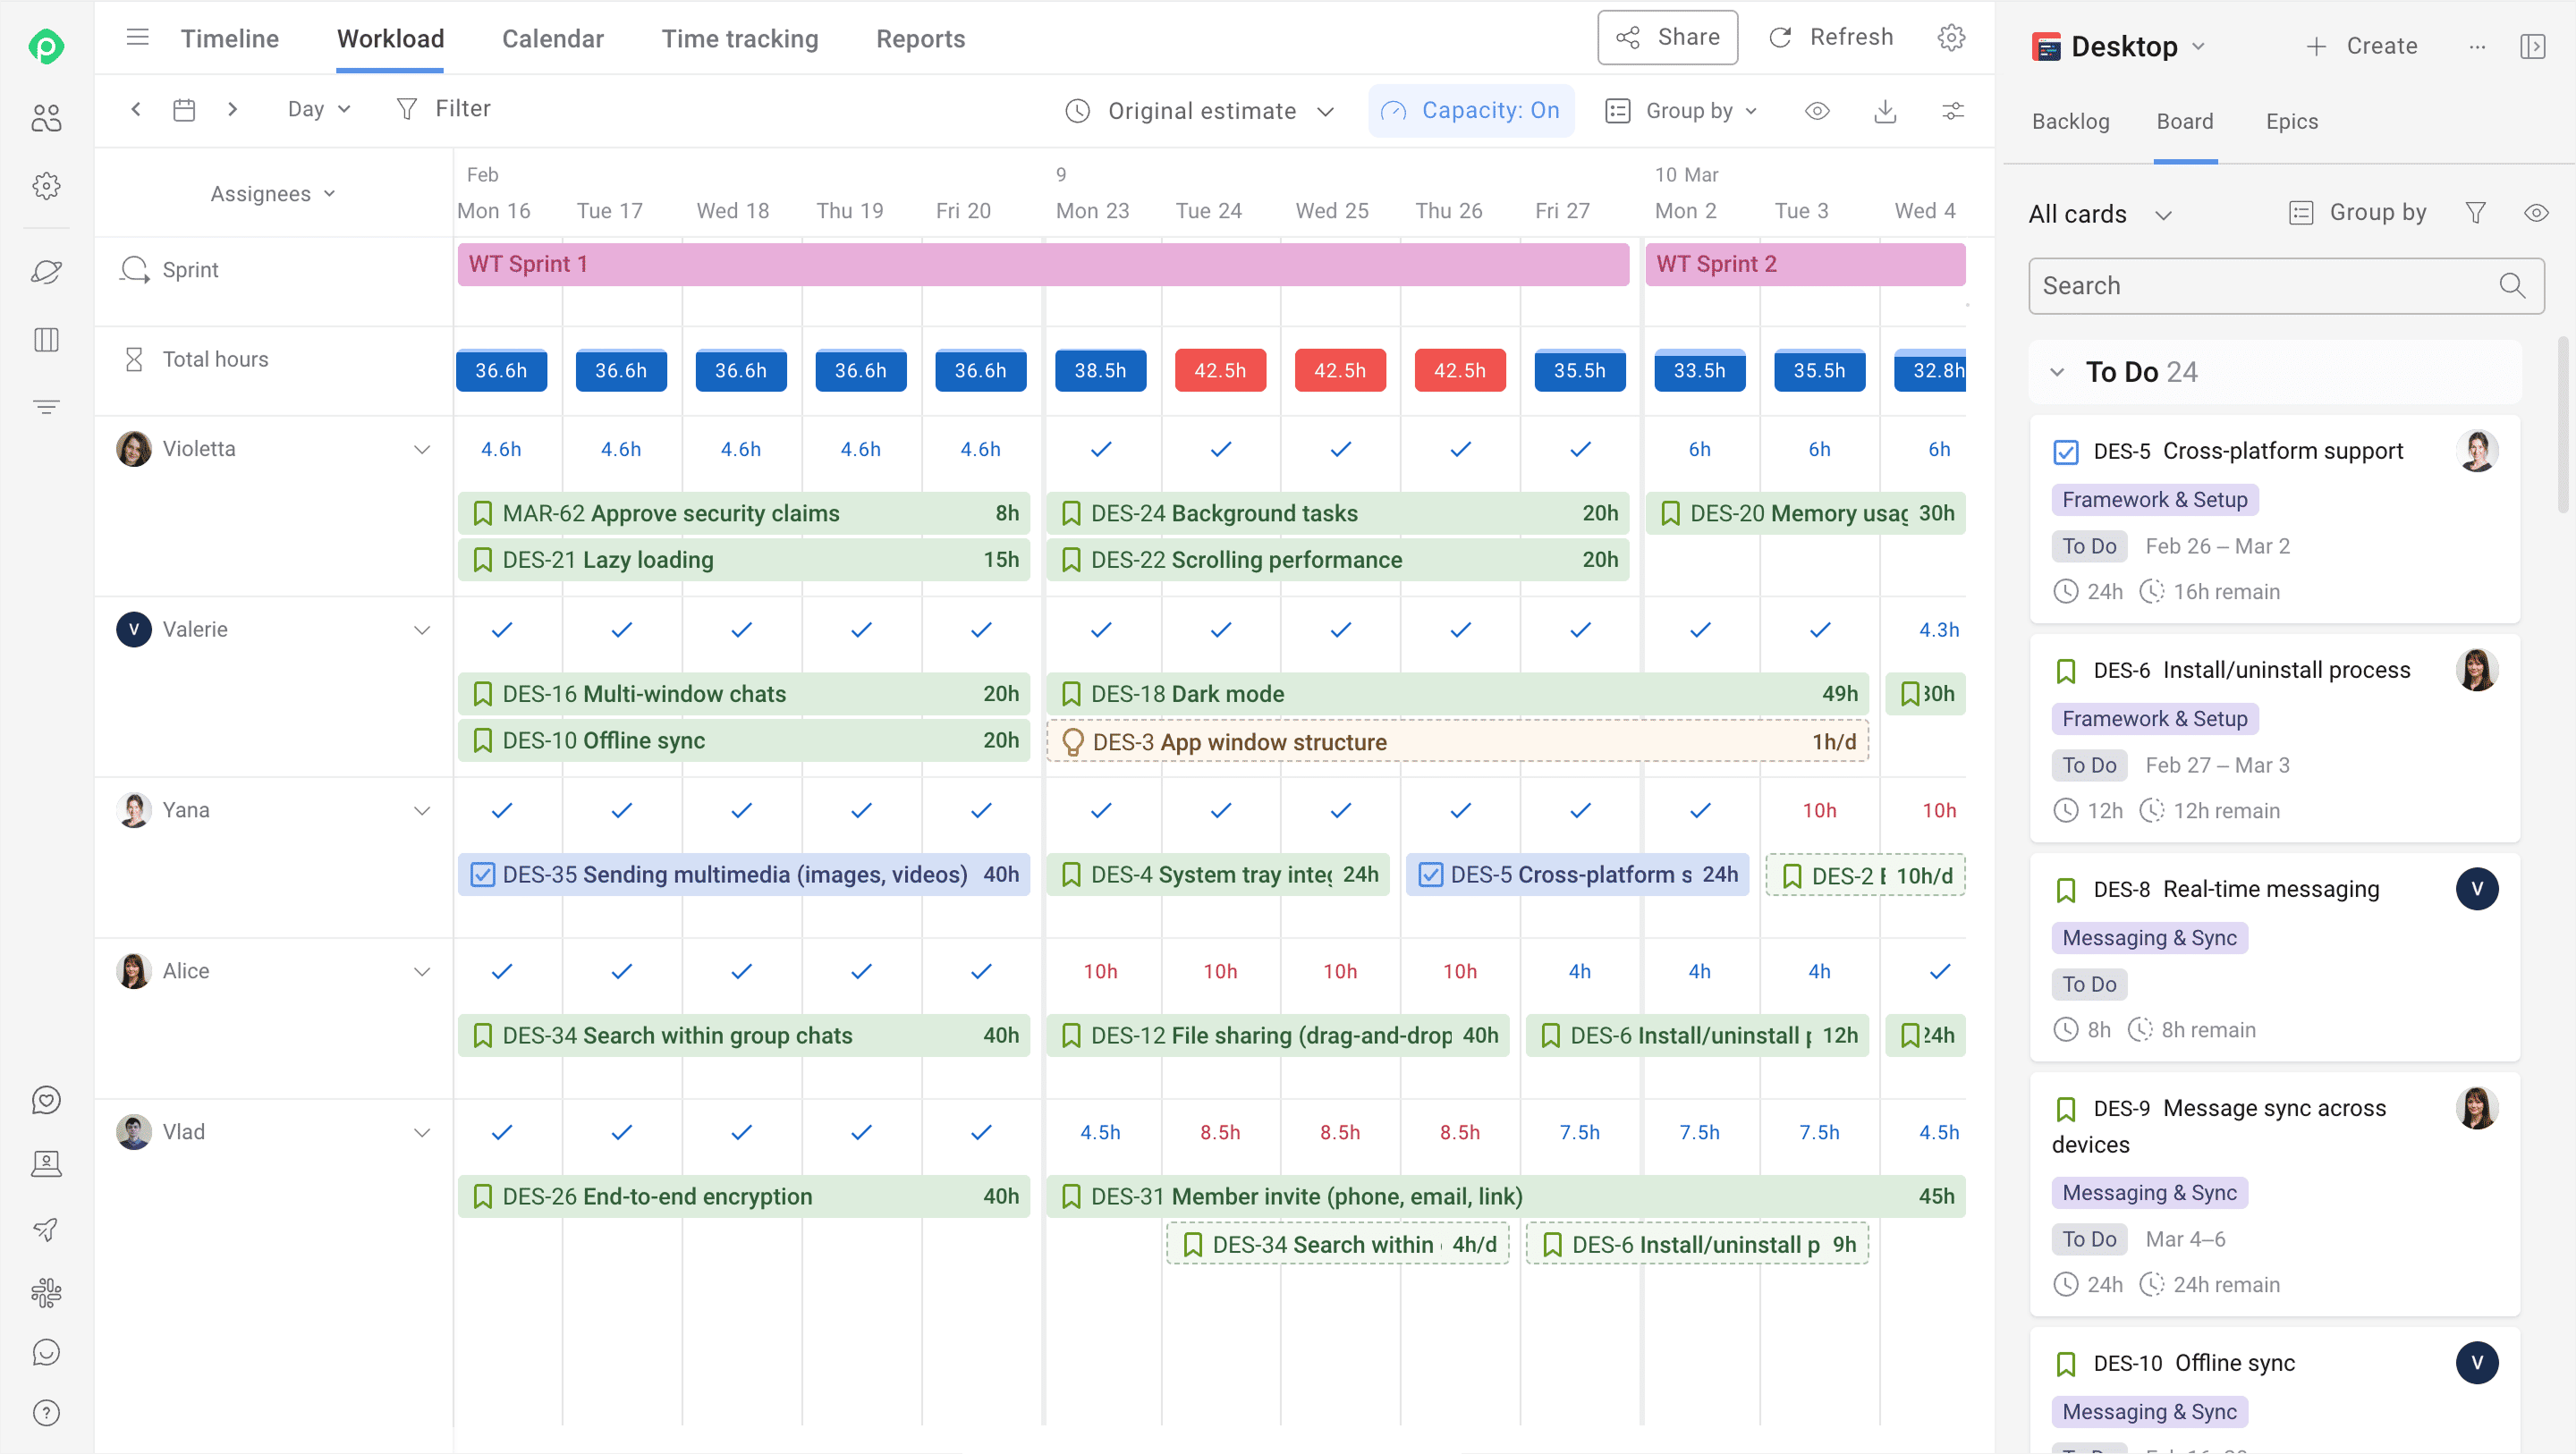Screen dimensions: 2576x1454
Task: Toggle Capacity: On switch
Action: tap(1471, 111)
